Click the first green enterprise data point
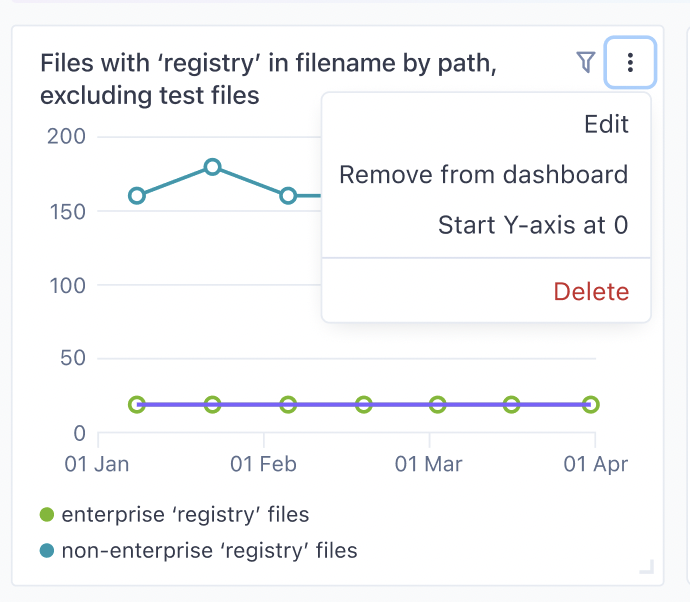 pos(137,405)
